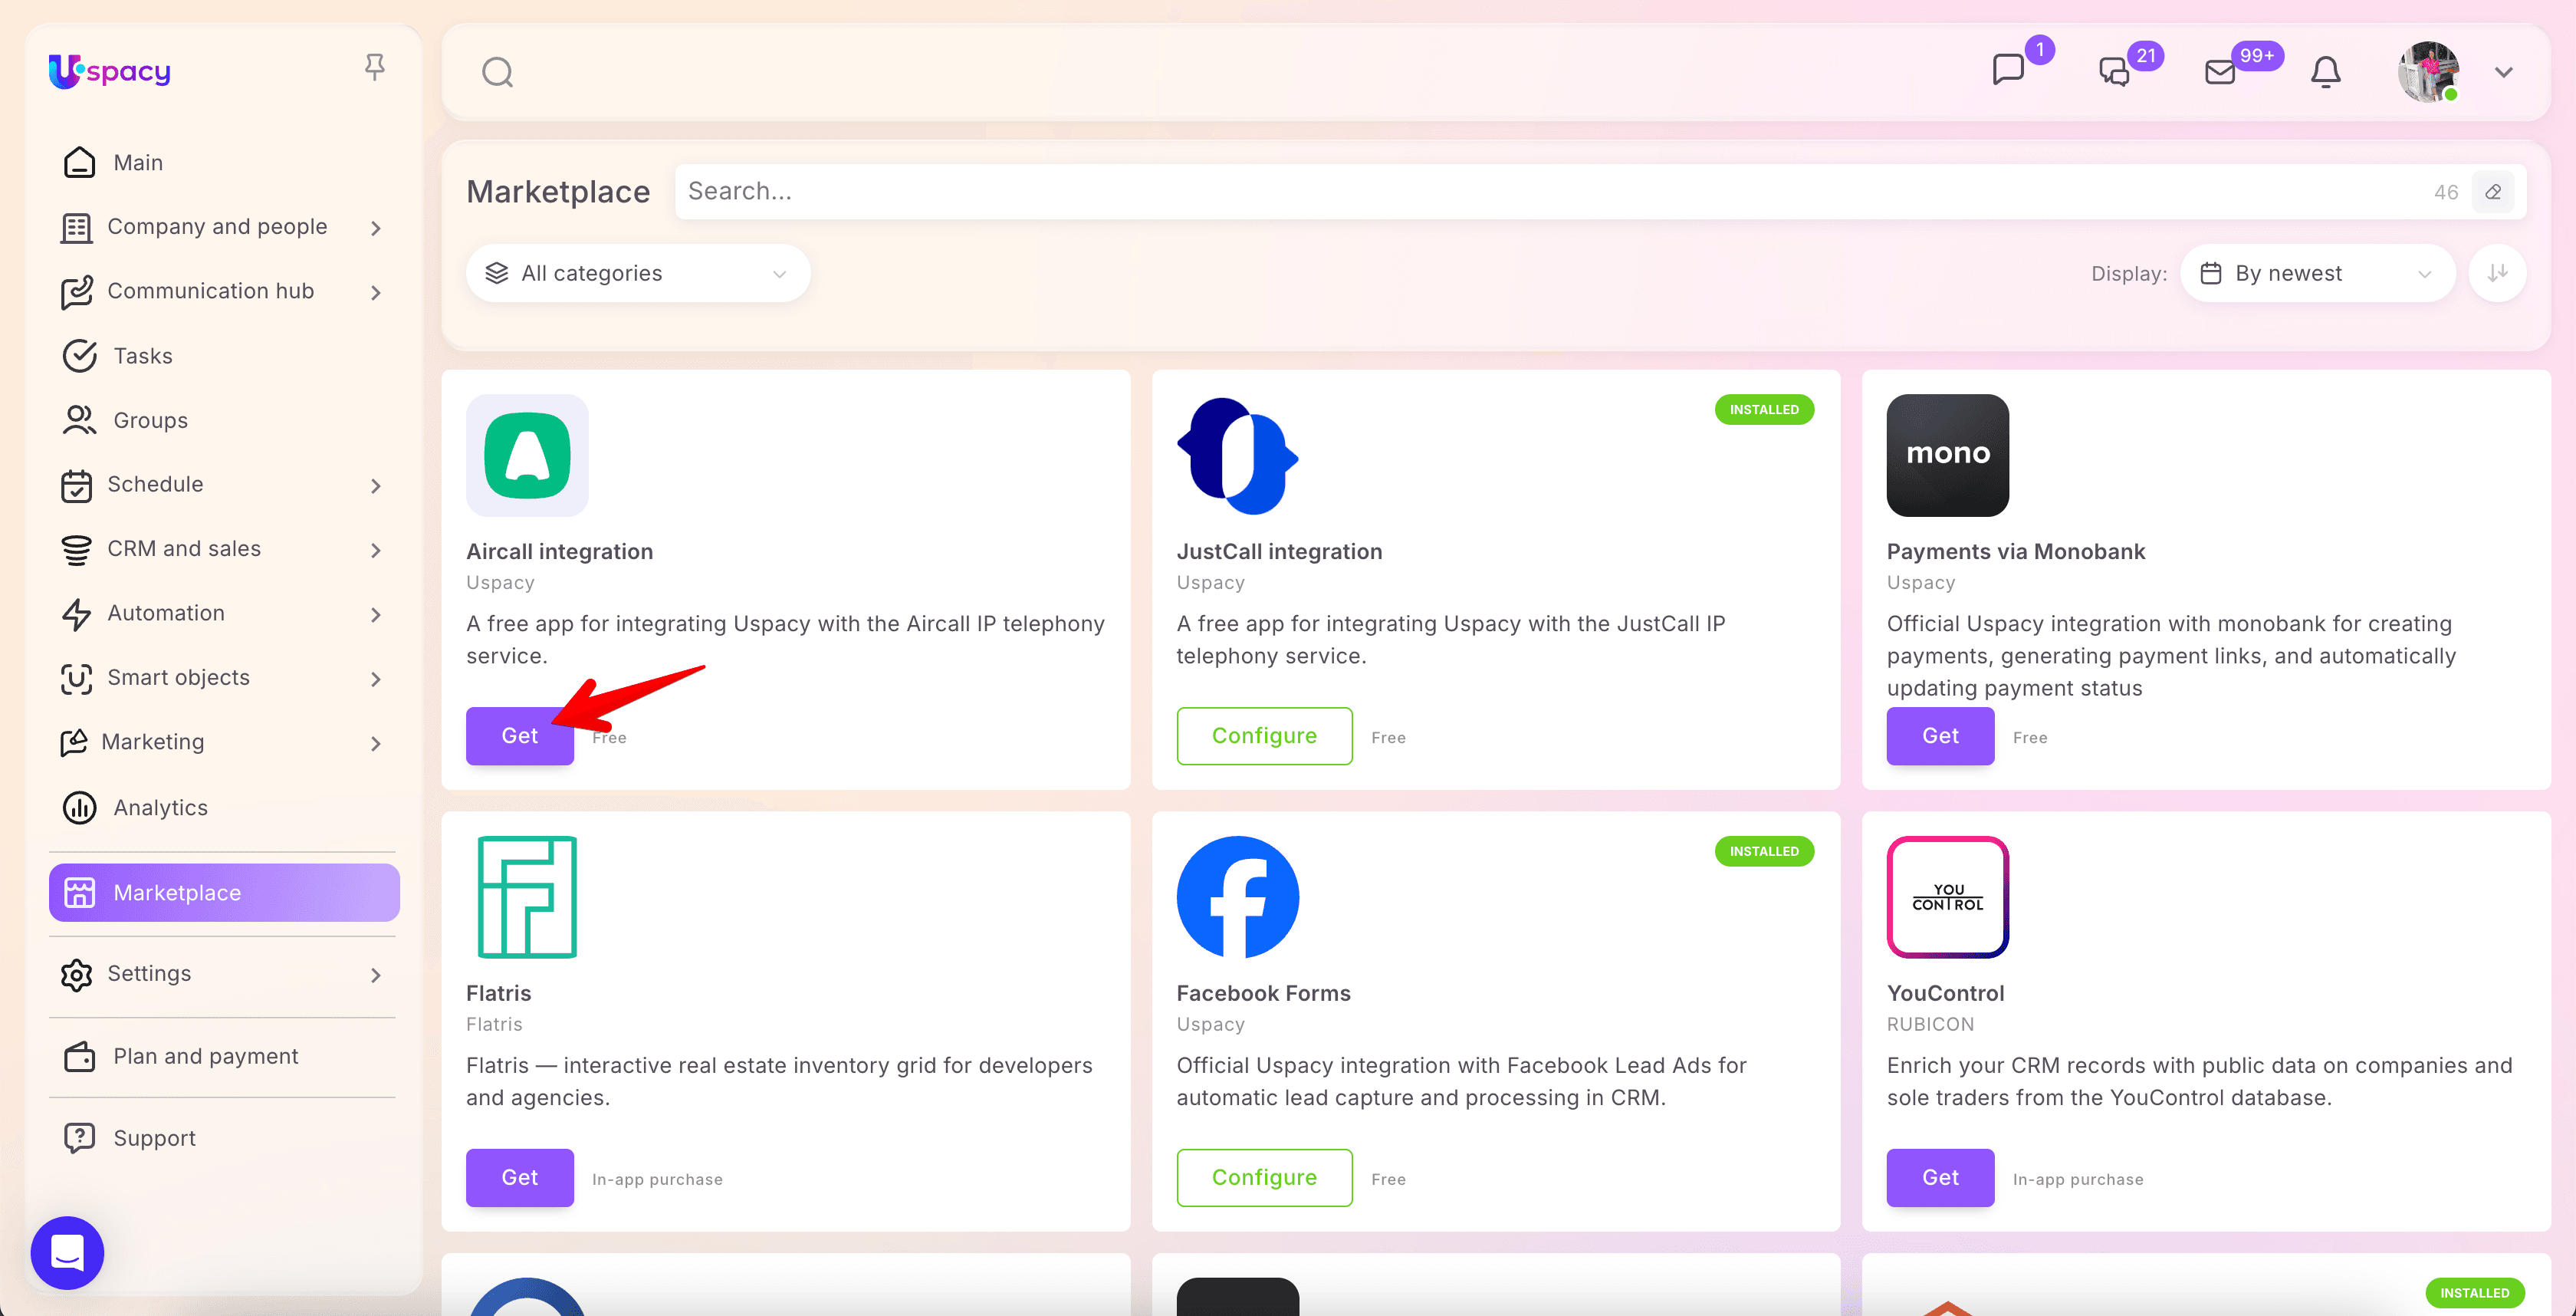Configure the JustCall integration

(1264, 736)
